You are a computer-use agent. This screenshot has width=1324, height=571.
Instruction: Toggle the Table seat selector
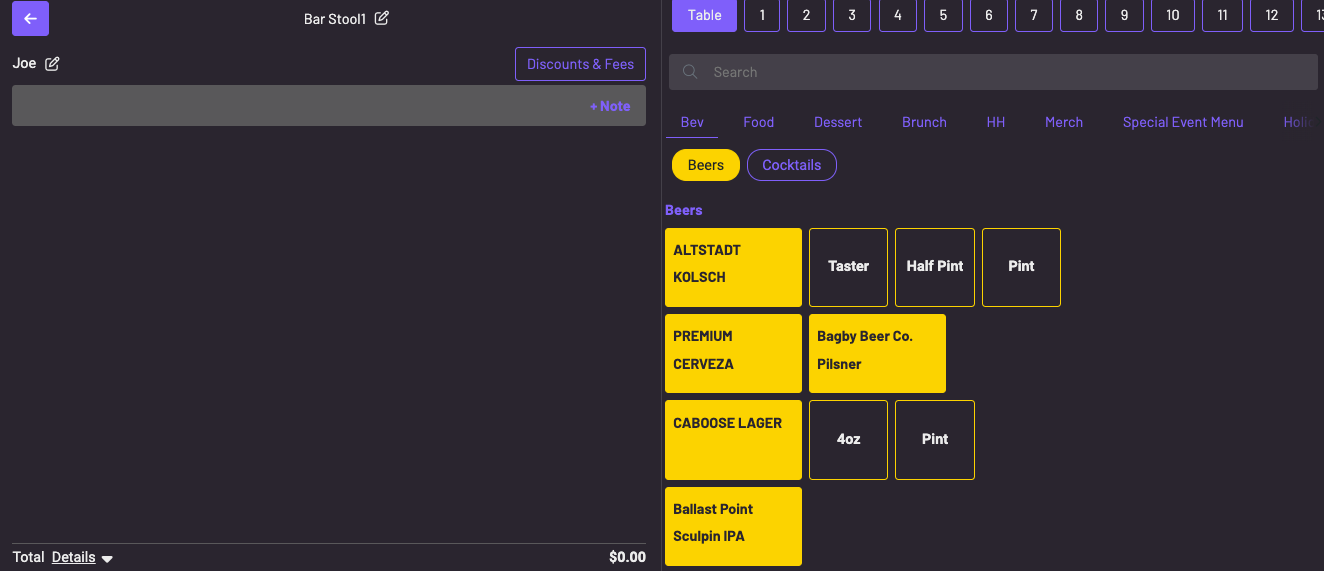coord(704,15)
